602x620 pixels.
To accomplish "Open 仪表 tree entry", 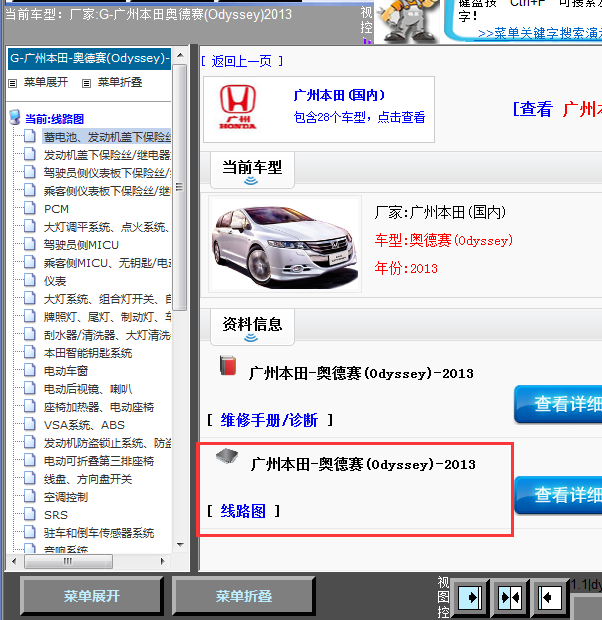I will (x=55, y=281).
